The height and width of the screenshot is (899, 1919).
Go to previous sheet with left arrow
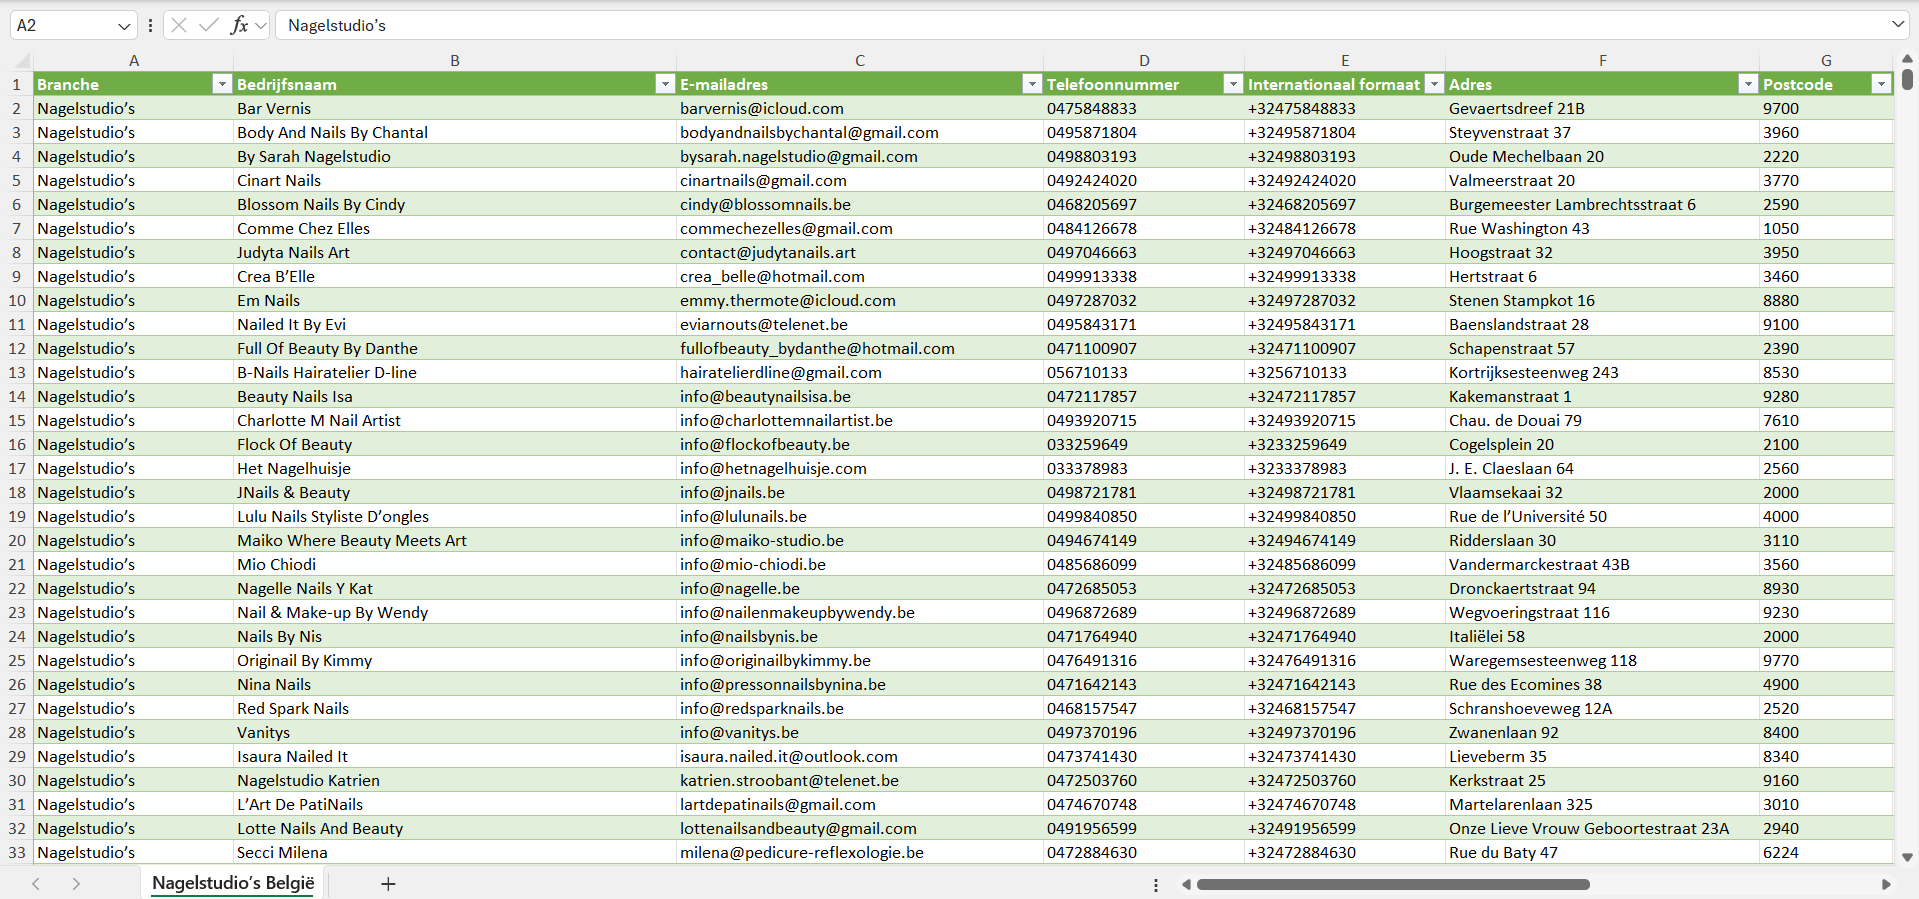click(36, 884)
